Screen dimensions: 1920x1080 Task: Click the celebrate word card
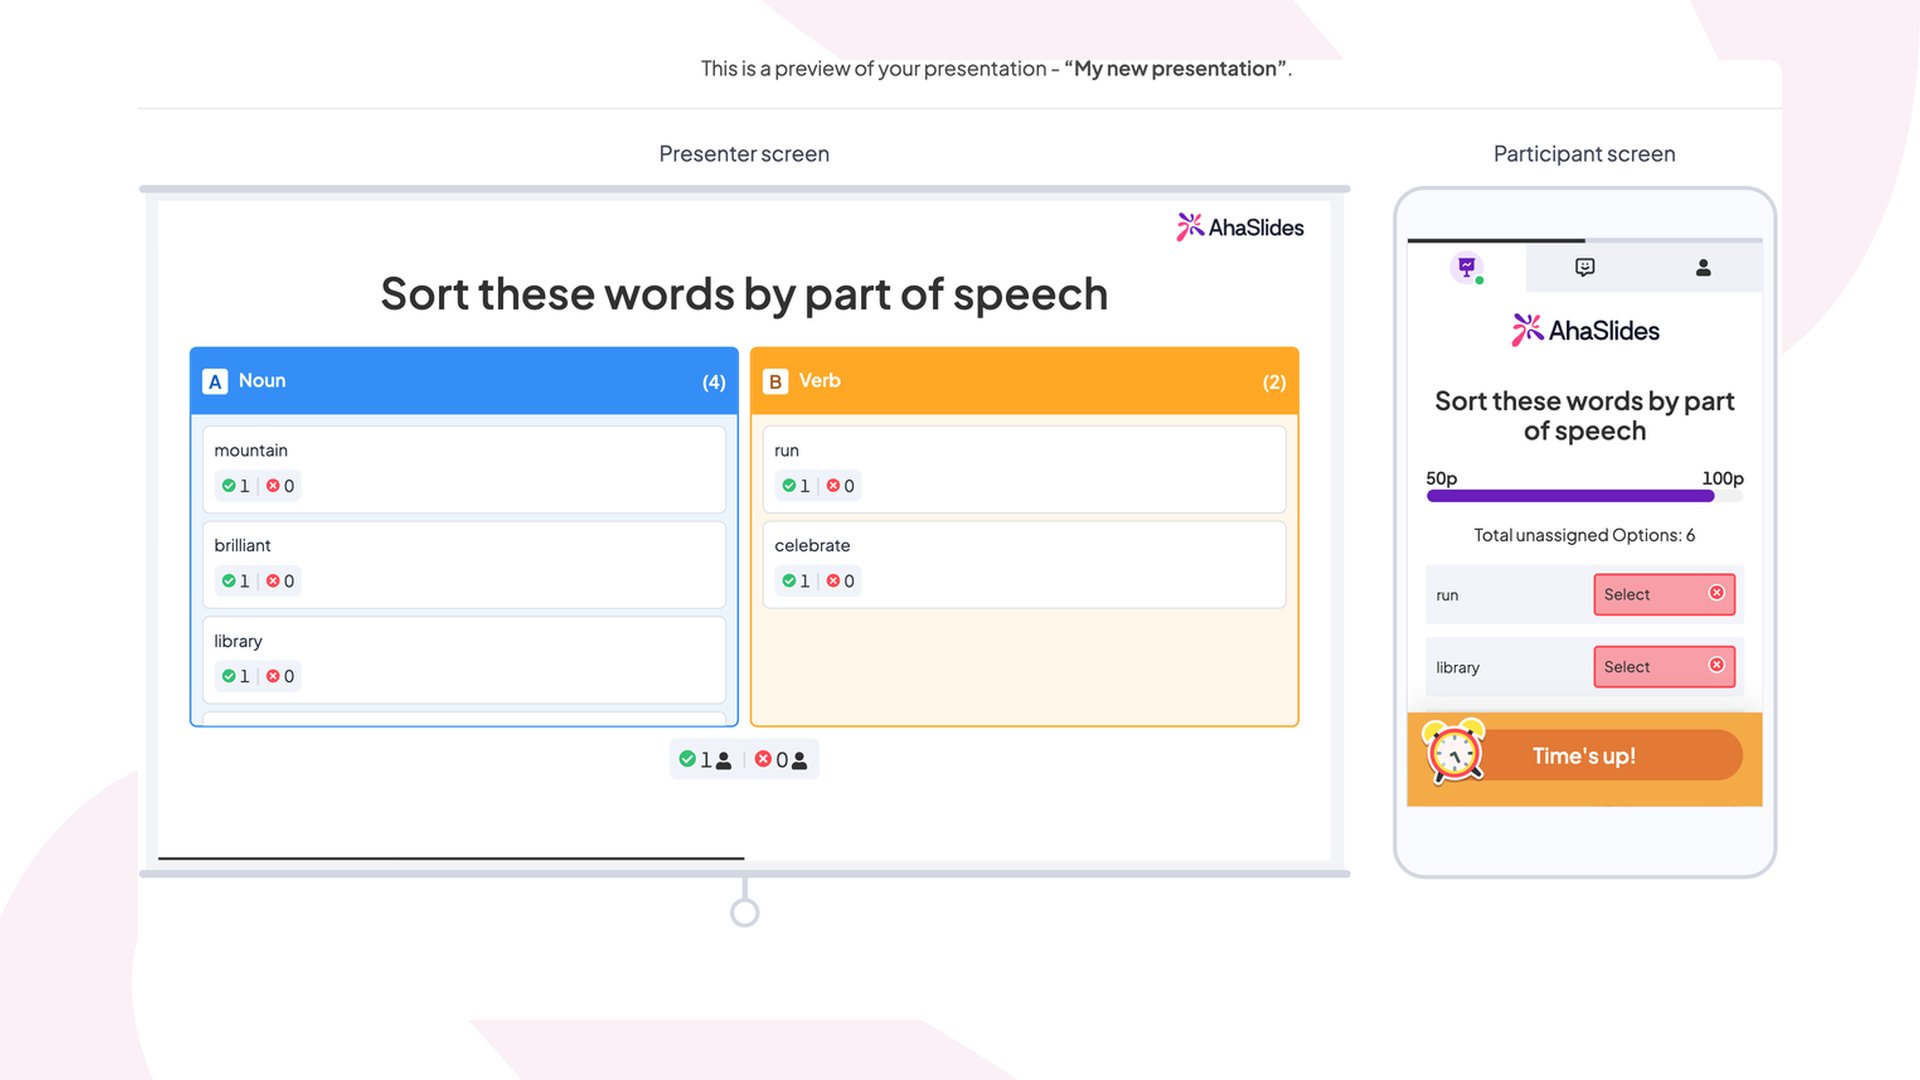point(1024,564)
